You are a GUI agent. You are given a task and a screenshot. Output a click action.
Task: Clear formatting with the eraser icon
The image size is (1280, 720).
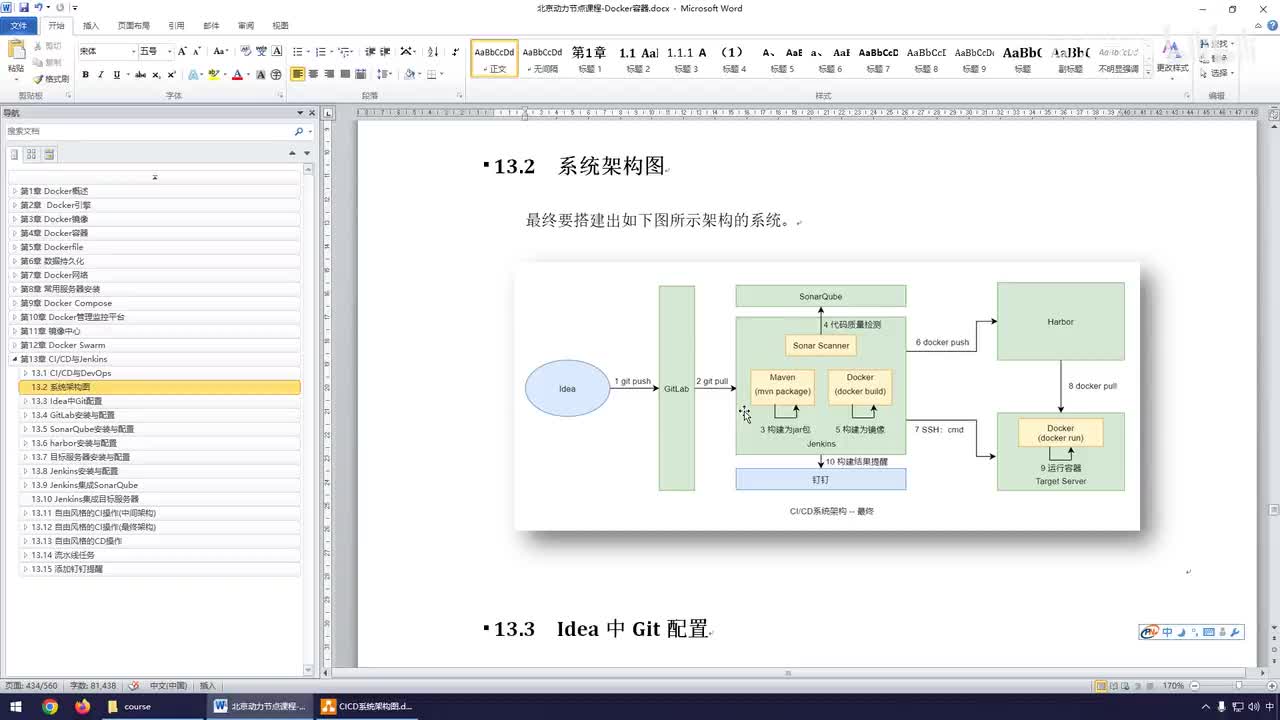[x=245, y=51]
